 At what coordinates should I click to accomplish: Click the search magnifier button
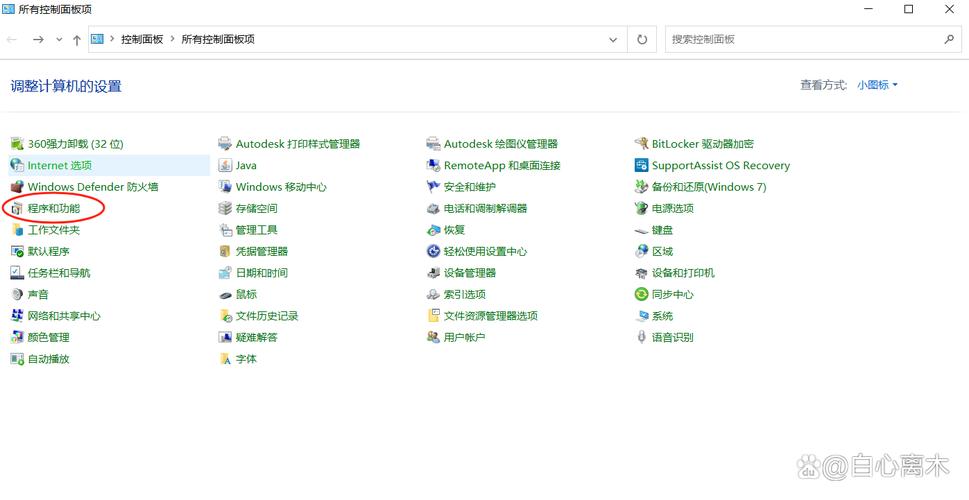tap(949, 39)
